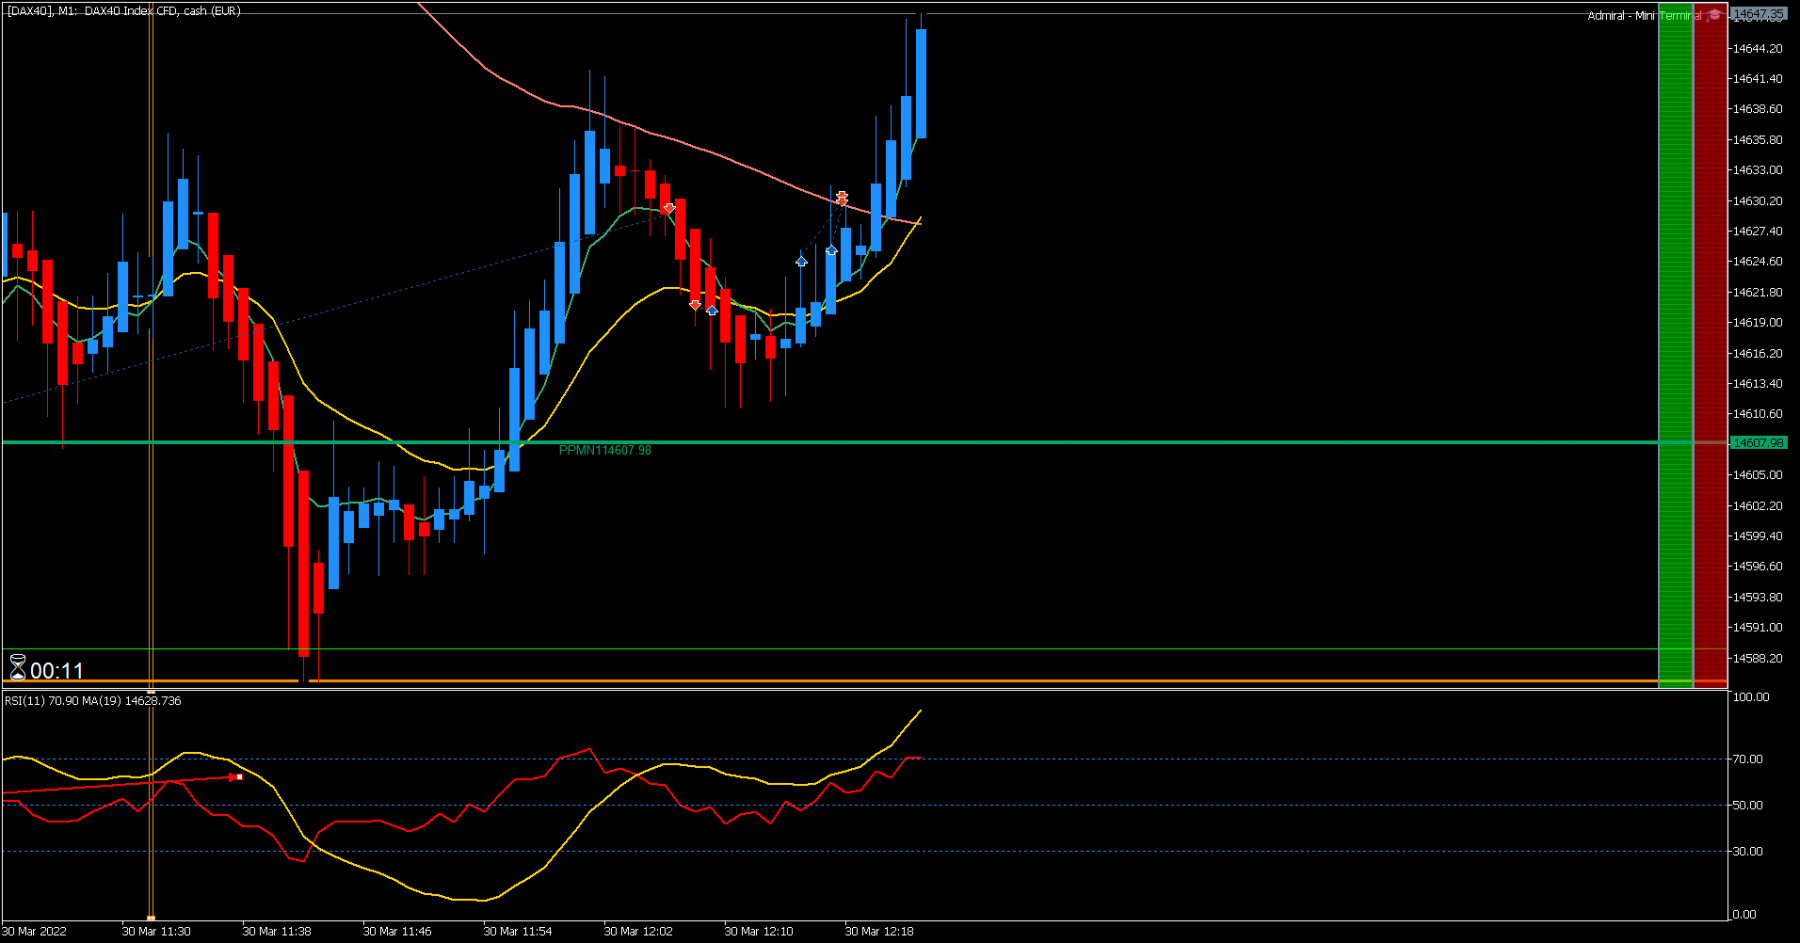Select the lowest red sell arrow near 14621
Image resolution: width=1800 pixels, height=943 pixels.
[695, 305]
